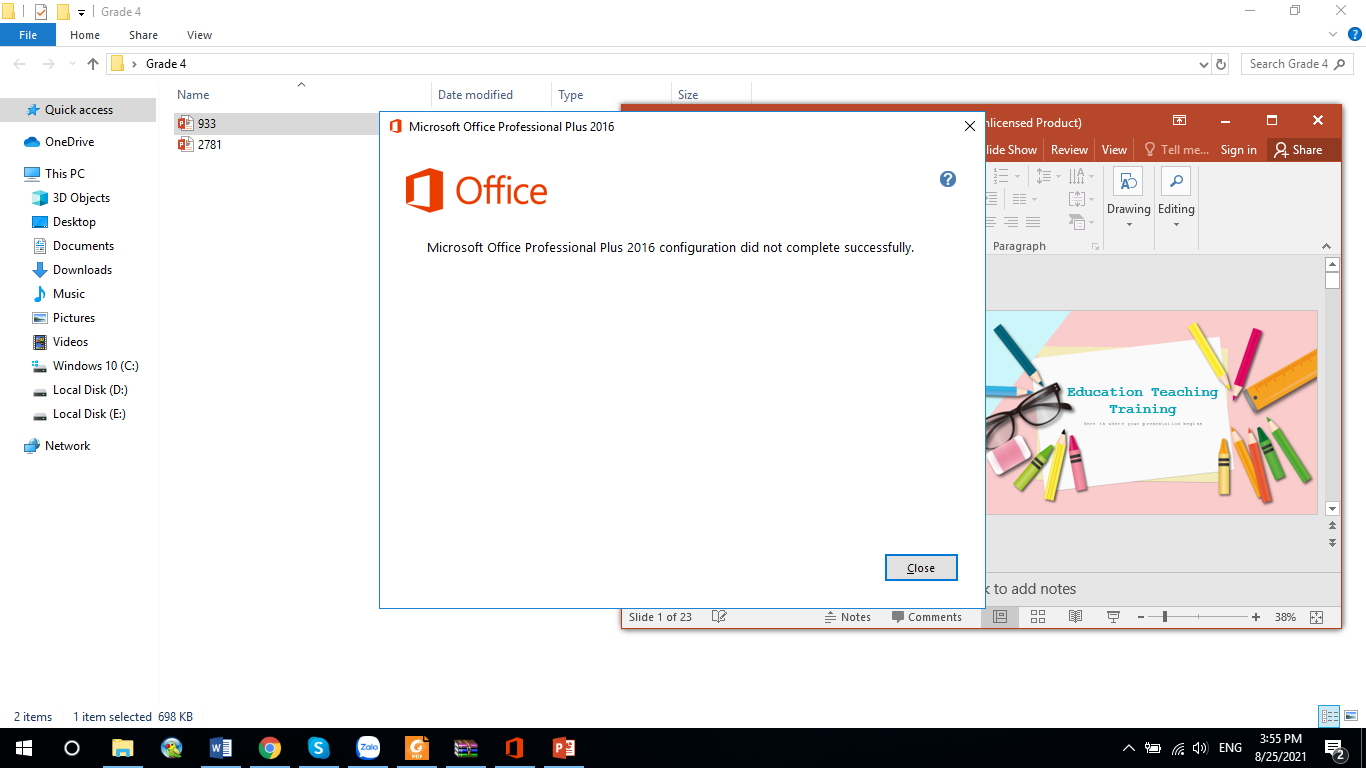The image size is (1366, 768).
Task: Switch to PowerPoint Review tab
Action: (1069, 150)
